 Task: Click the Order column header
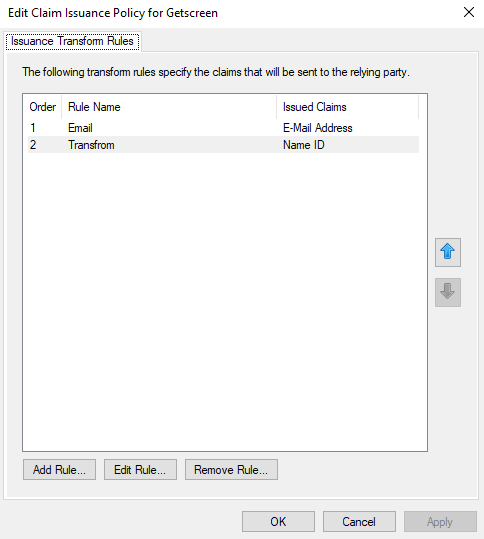click(x=43, y=107)
